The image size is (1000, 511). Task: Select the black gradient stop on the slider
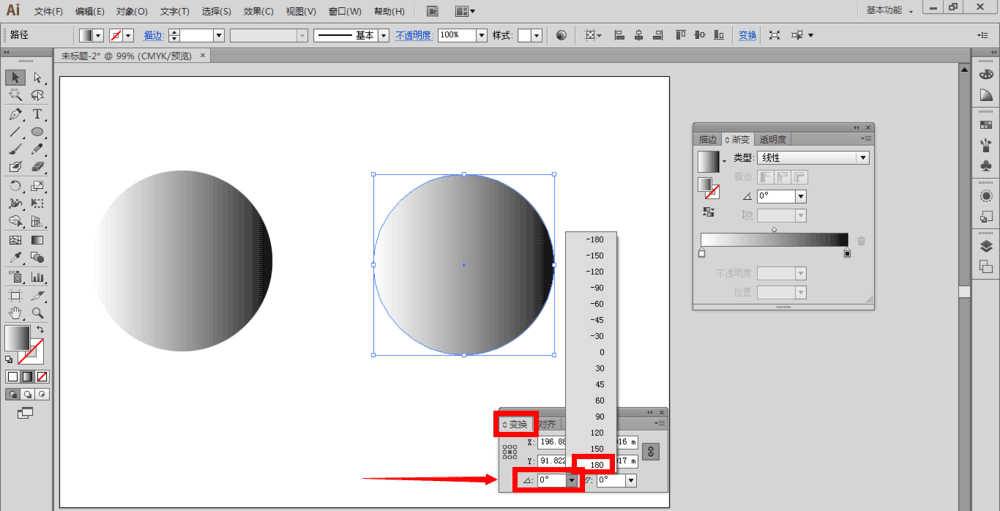coord(848,254)
